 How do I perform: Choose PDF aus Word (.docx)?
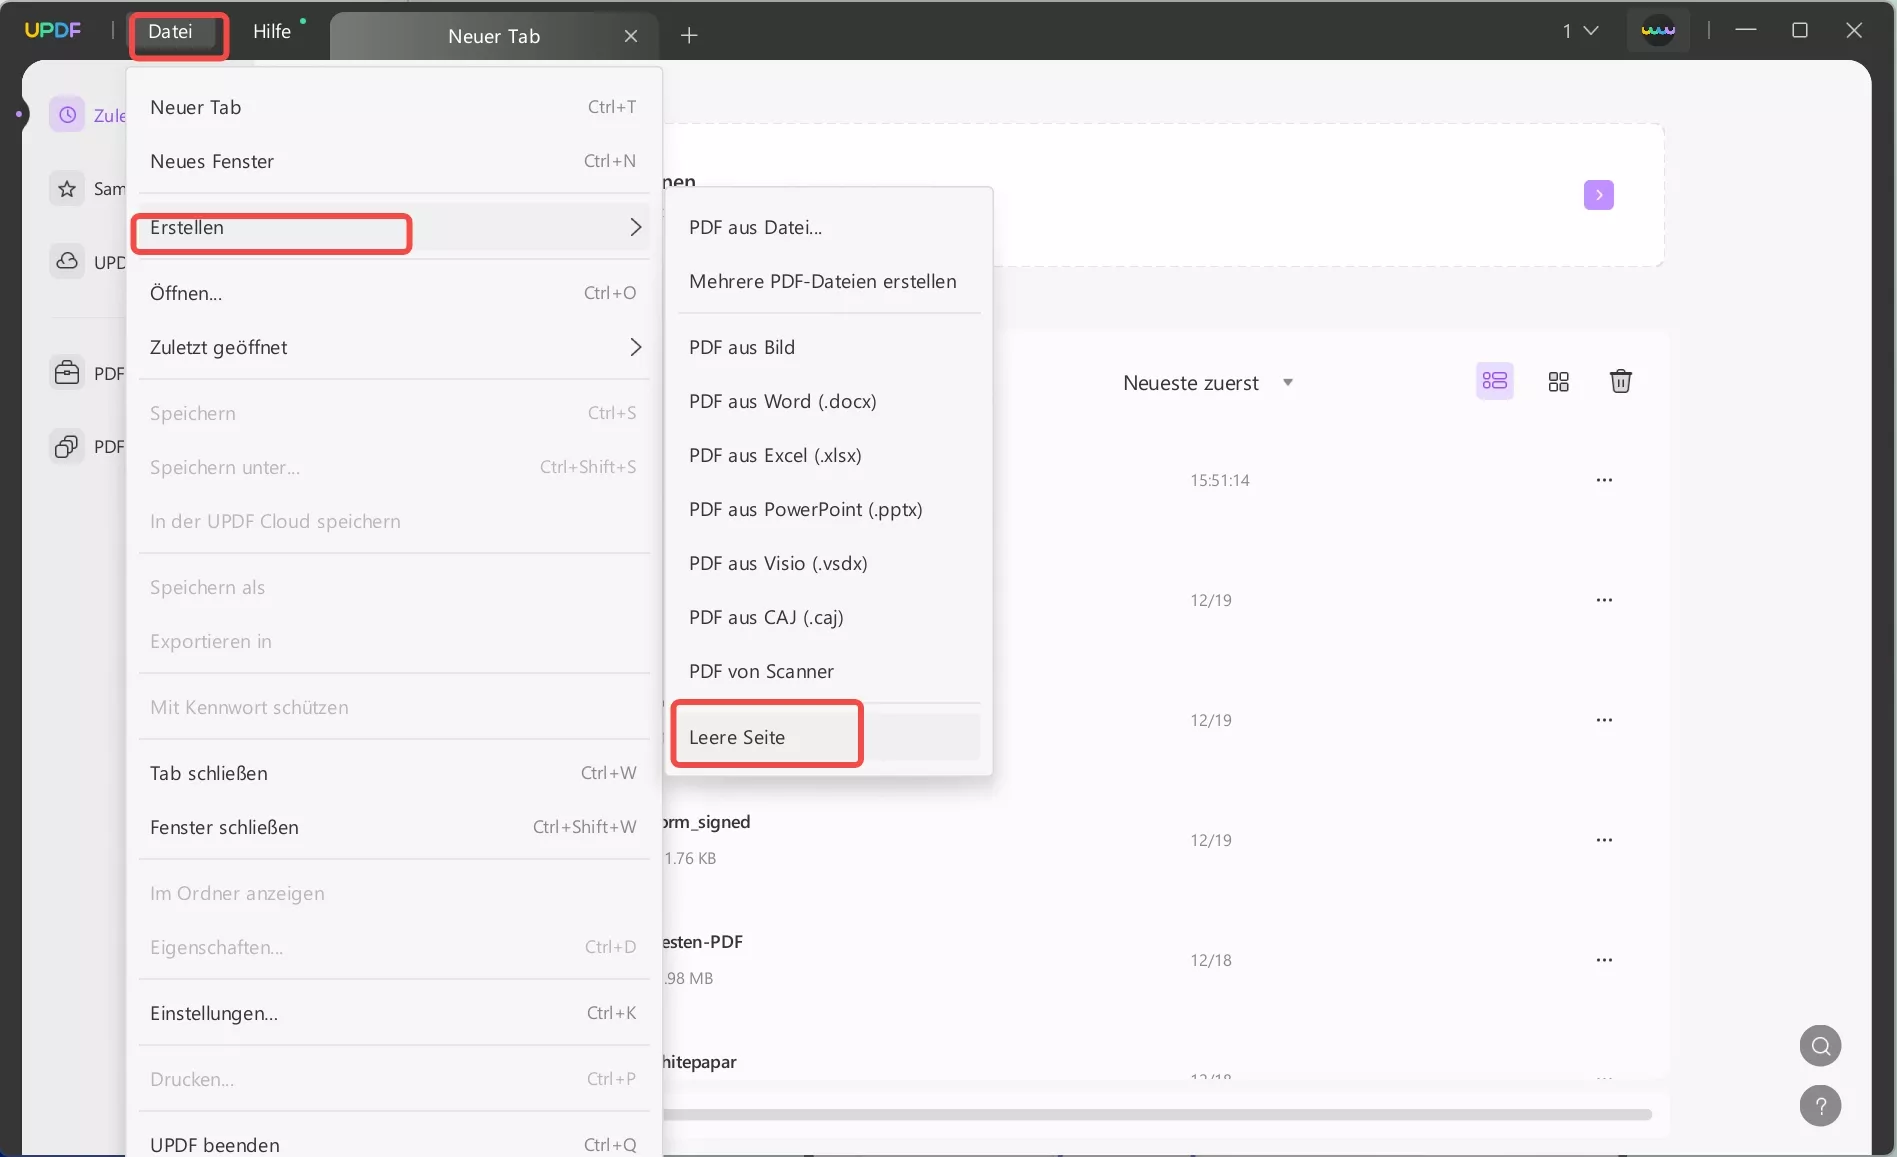click(828, 401)
